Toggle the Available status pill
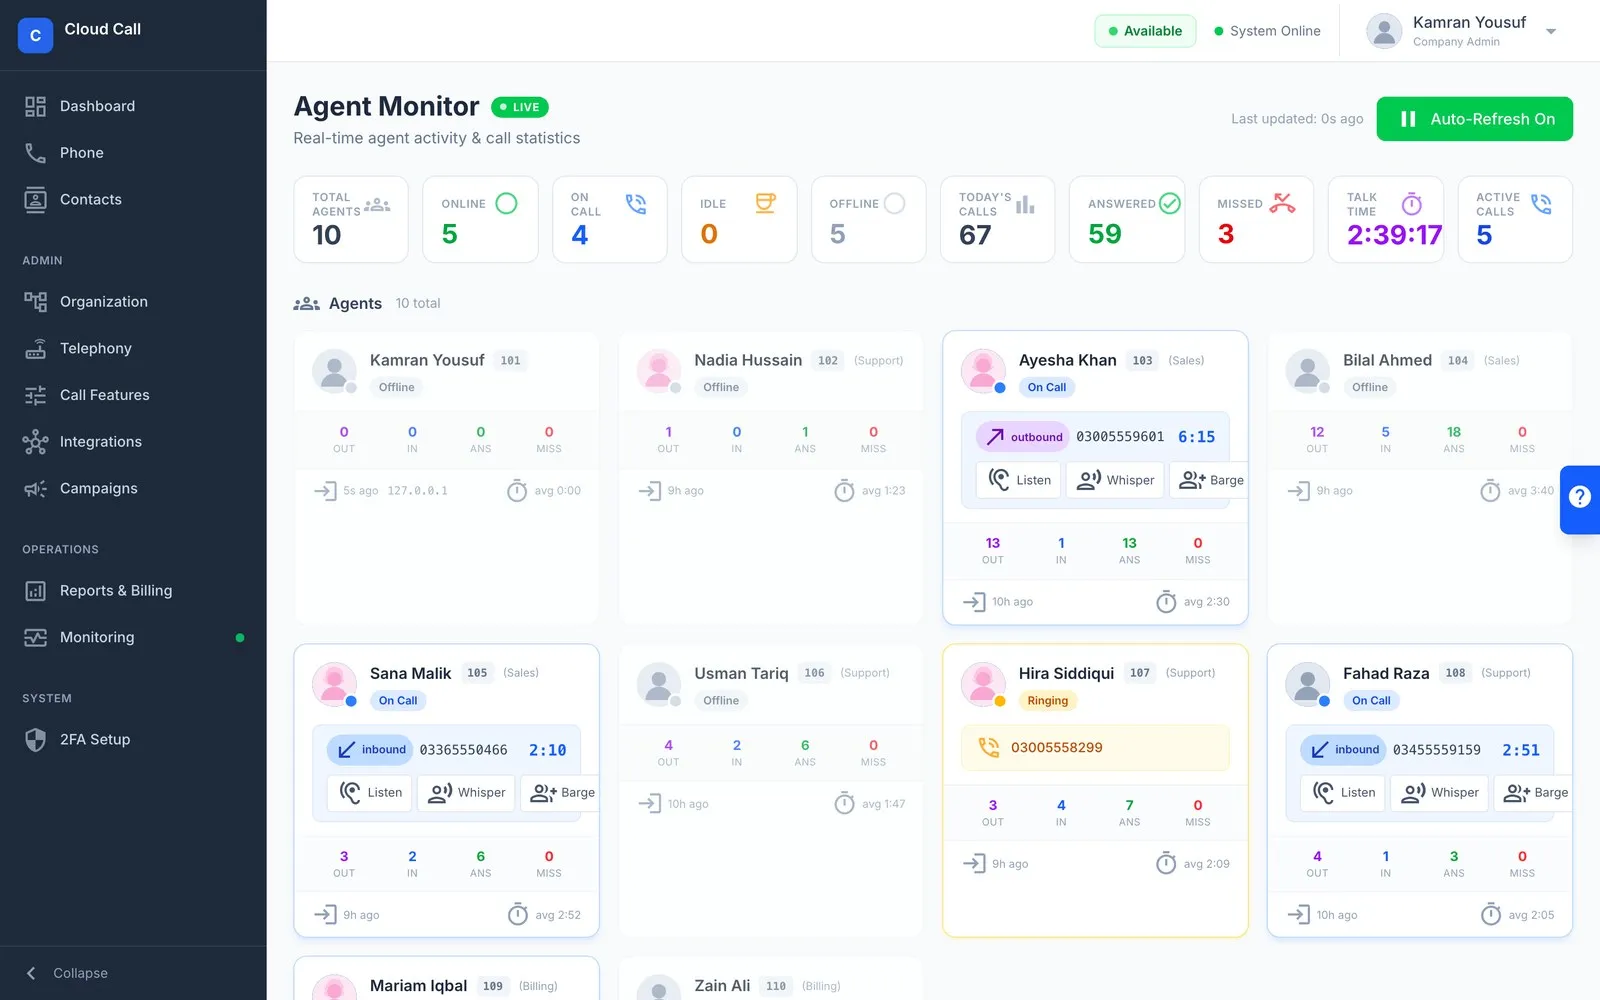Image resolution: width=1600 pixels, height=1000 pixels. click(1145, 31)
